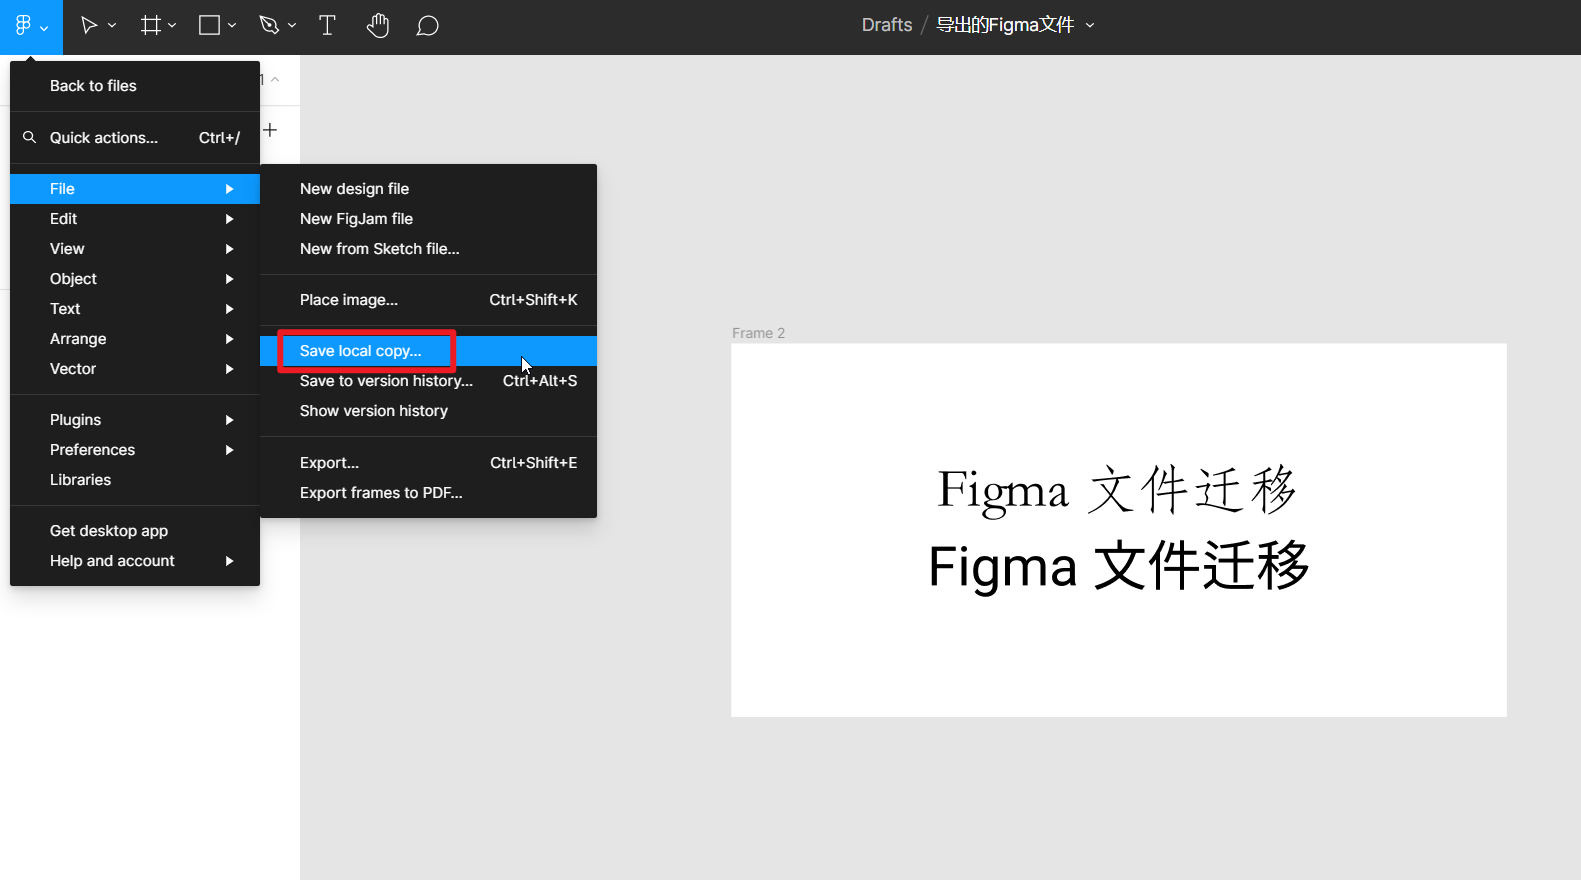Select the sans-serif Figma 文件迁移 text

pos(1118,566)
